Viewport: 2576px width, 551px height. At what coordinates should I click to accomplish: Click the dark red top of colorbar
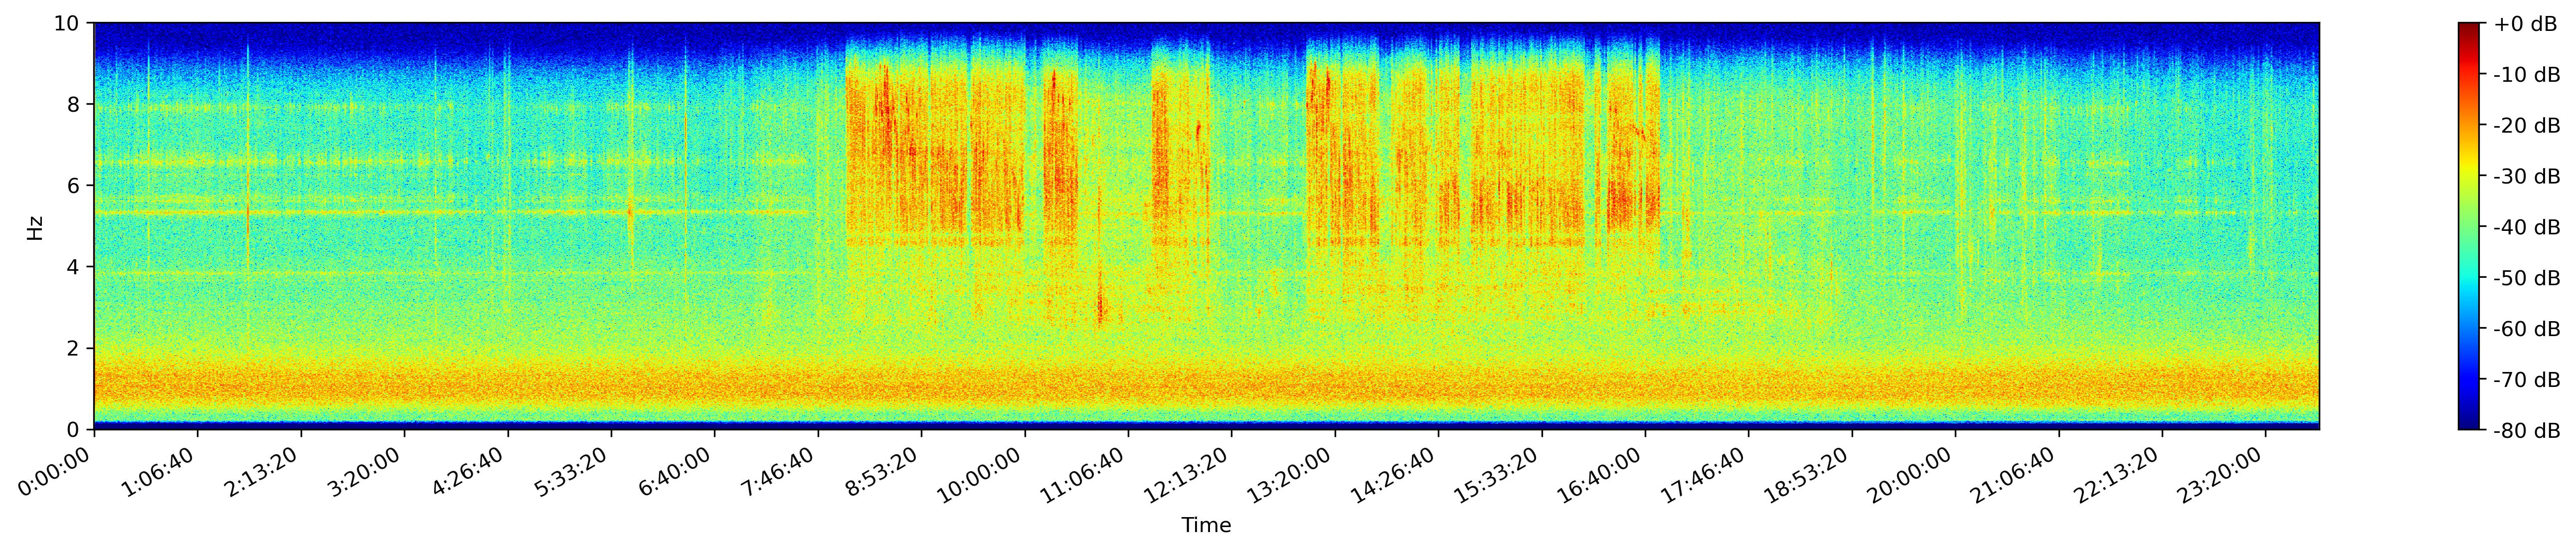[2470, 27]
